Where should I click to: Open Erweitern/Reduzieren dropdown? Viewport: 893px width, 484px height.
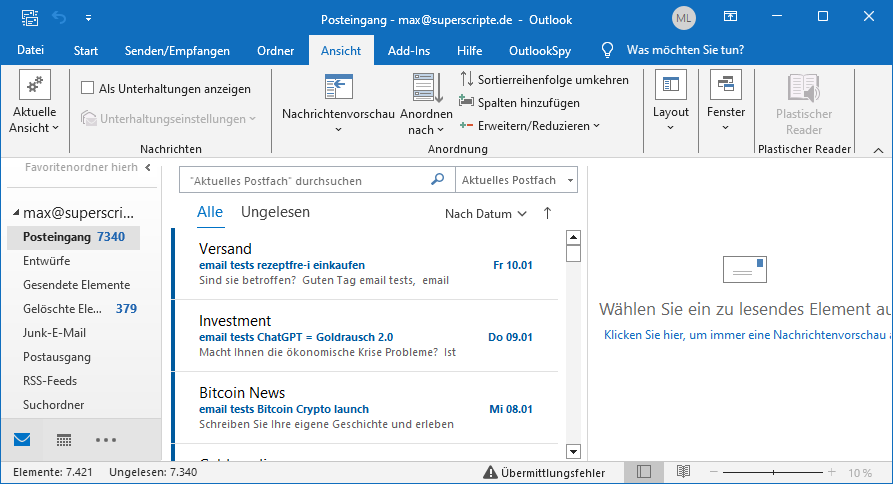530,126
